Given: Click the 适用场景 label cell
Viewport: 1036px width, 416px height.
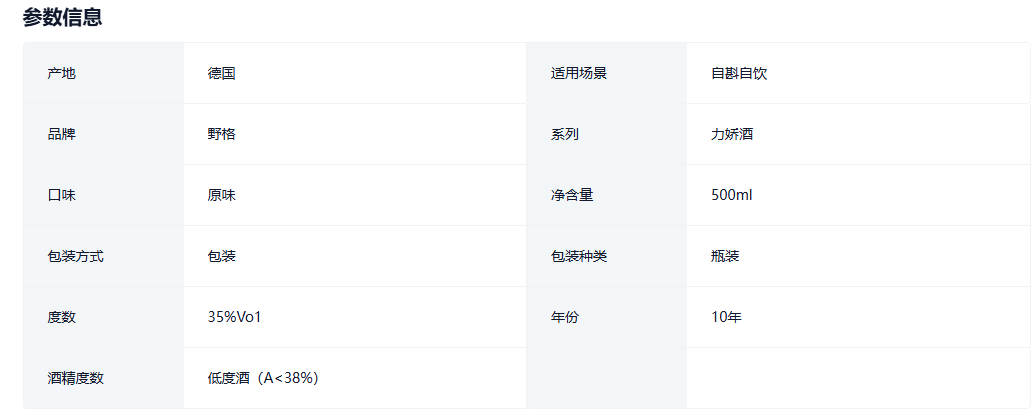Looking at the screenshot, I should 578,73.
